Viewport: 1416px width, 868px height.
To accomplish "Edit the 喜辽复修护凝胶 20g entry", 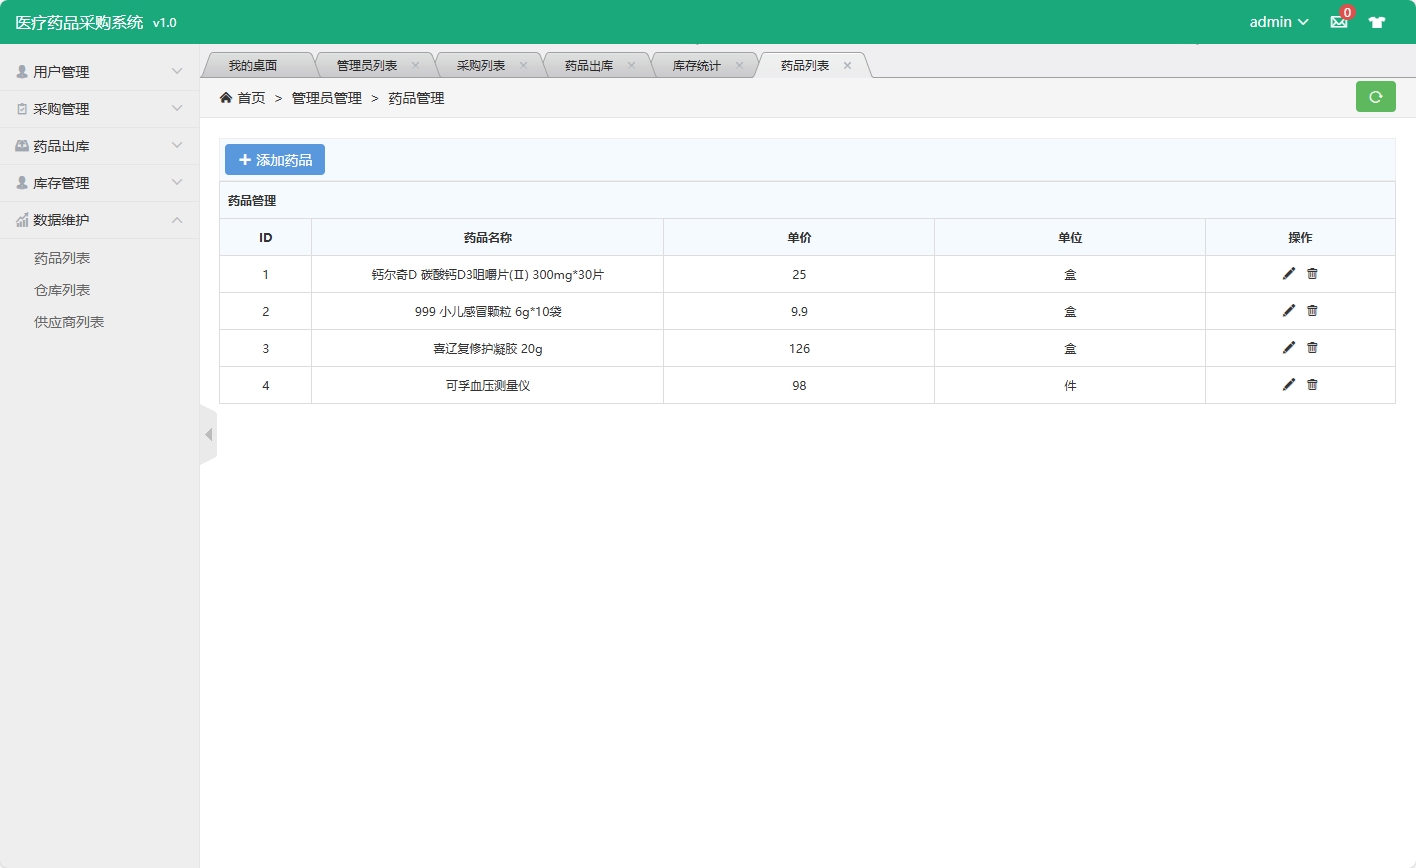I will pos(1288,348).
